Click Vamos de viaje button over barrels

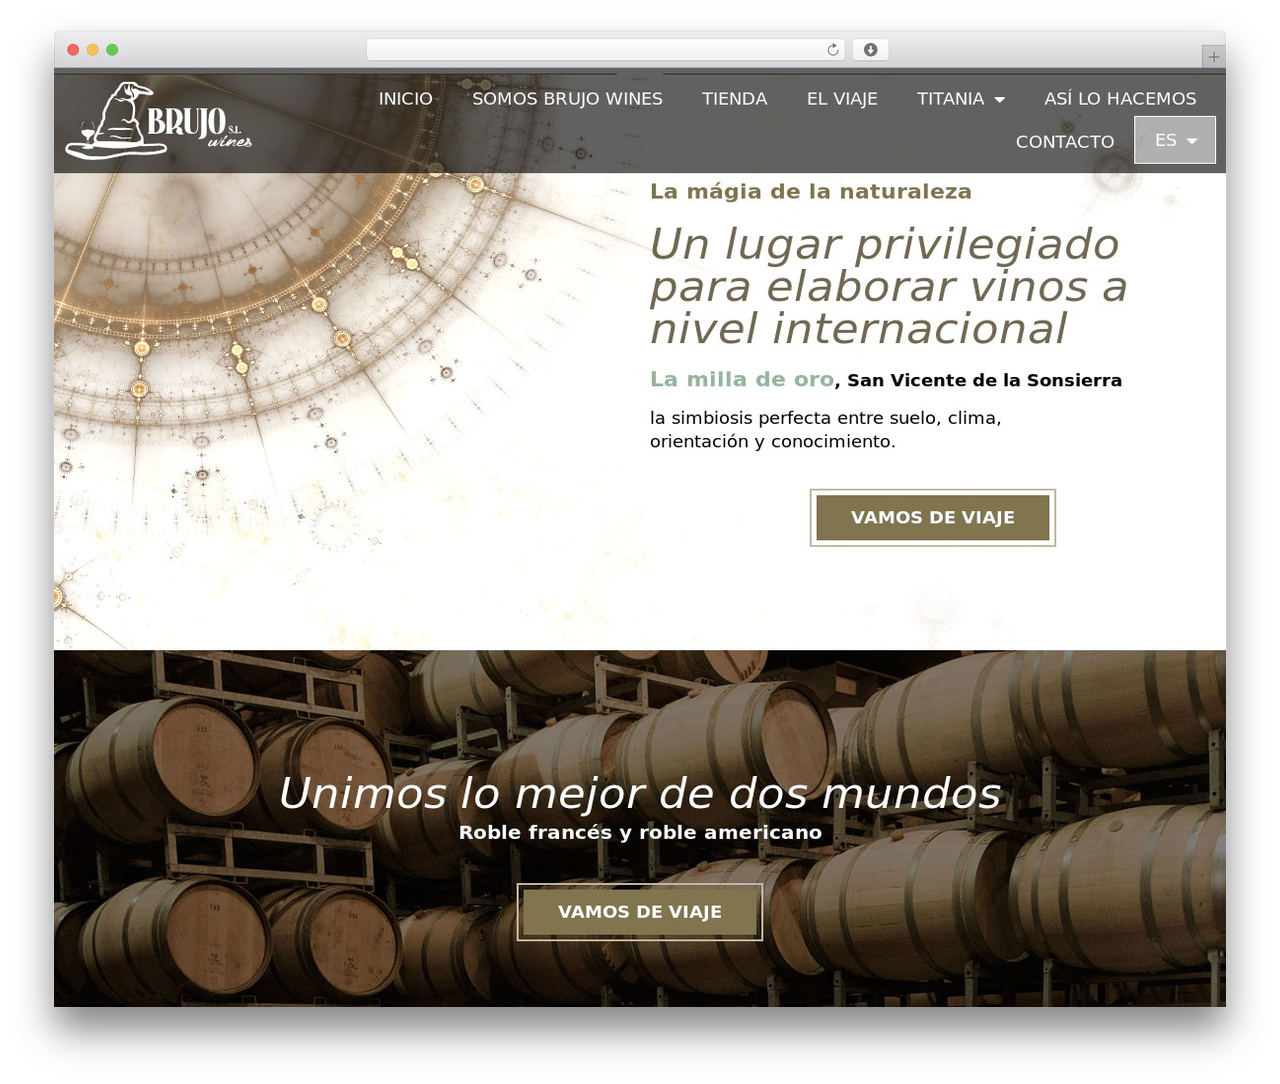[640, 912]
